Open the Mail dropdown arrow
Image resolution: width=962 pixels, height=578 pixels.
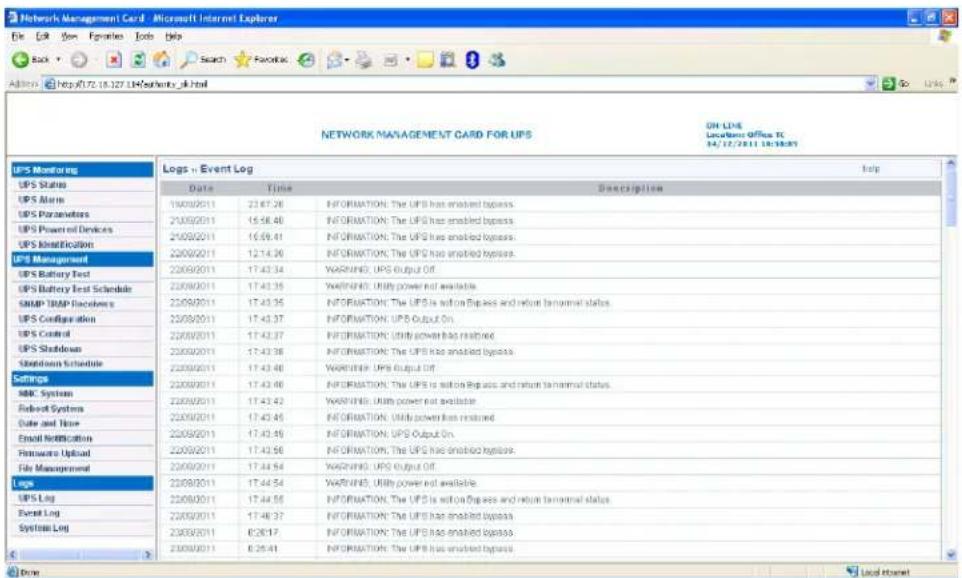(x=347, y=60)
